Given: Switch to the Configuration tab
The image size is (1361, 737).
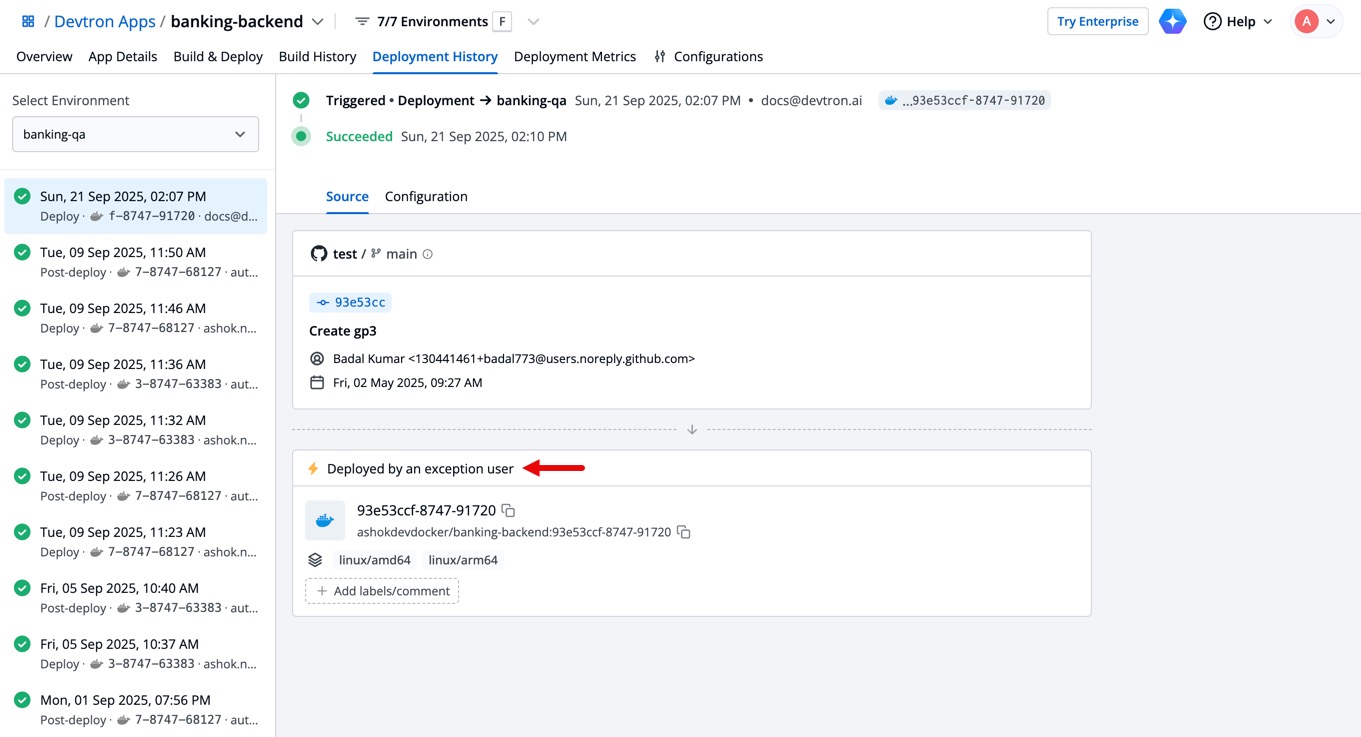Looking at the screenshot, I should (426, 196).
